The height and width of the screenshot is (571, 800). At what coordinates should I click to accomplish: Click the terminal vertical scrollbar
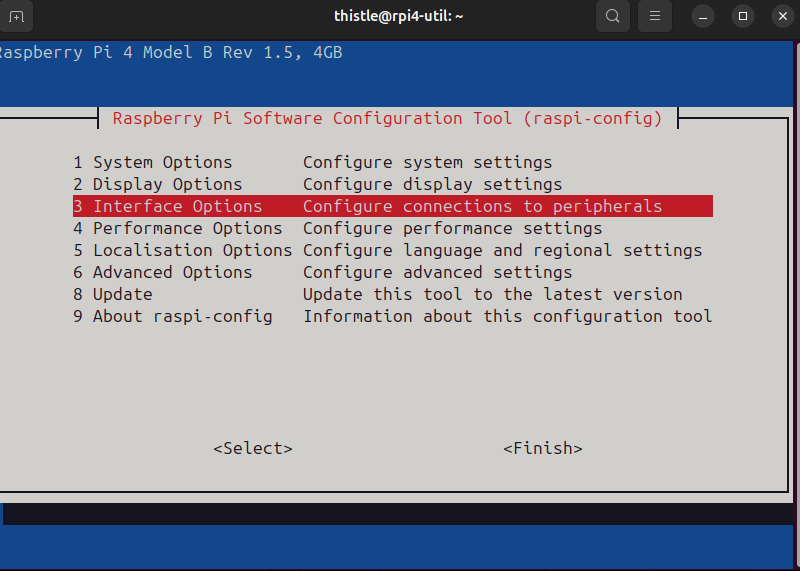797,305
